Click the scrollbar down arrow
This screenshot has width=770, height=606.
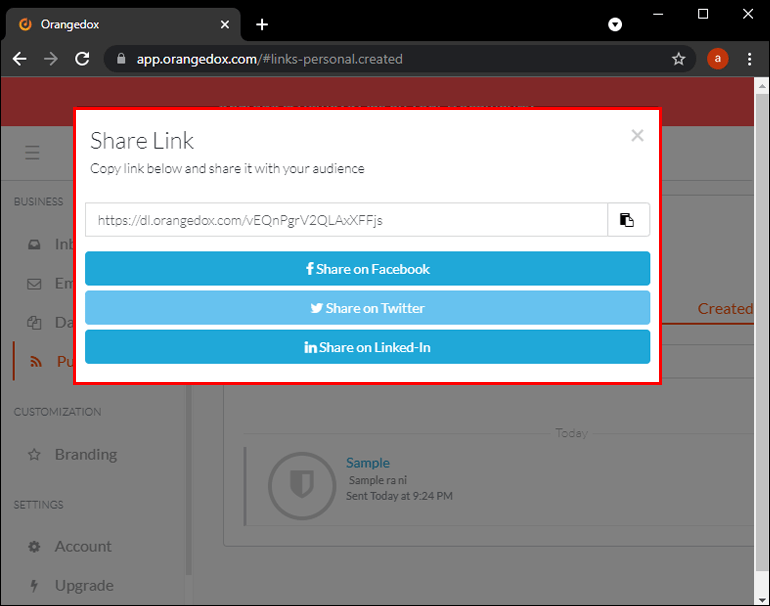[x=762, y=600]
